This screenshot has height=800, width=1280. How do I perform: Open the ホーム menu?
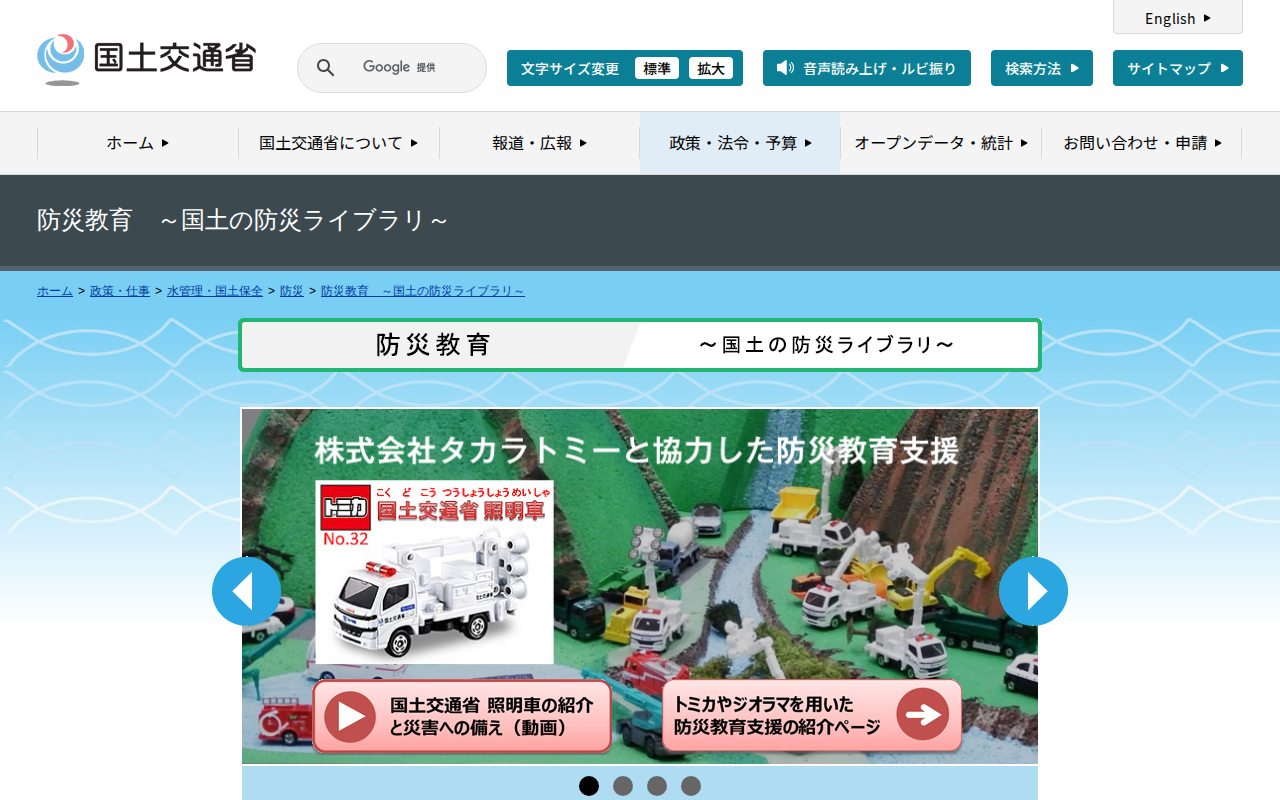coord(138,143)
